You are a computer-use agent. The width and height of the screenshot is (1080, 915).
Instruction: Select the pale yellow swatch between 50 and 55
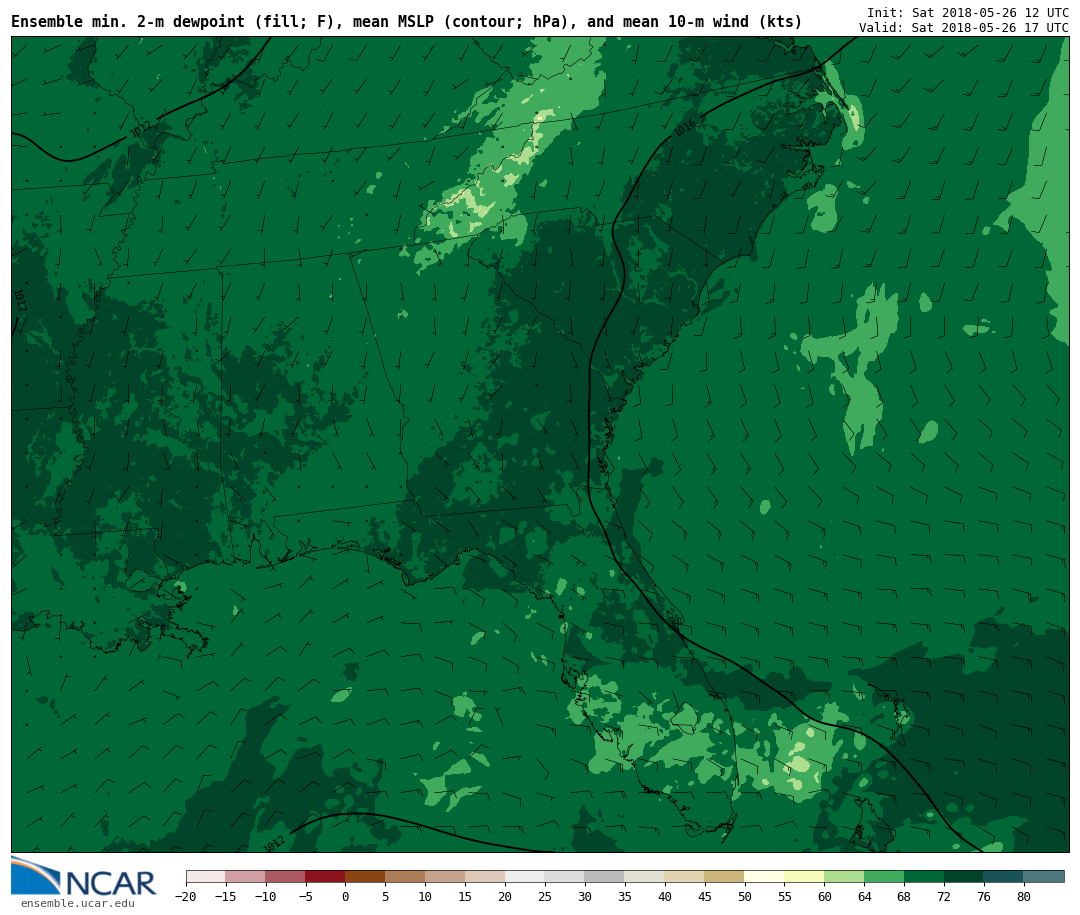click(x=764, y=877)
